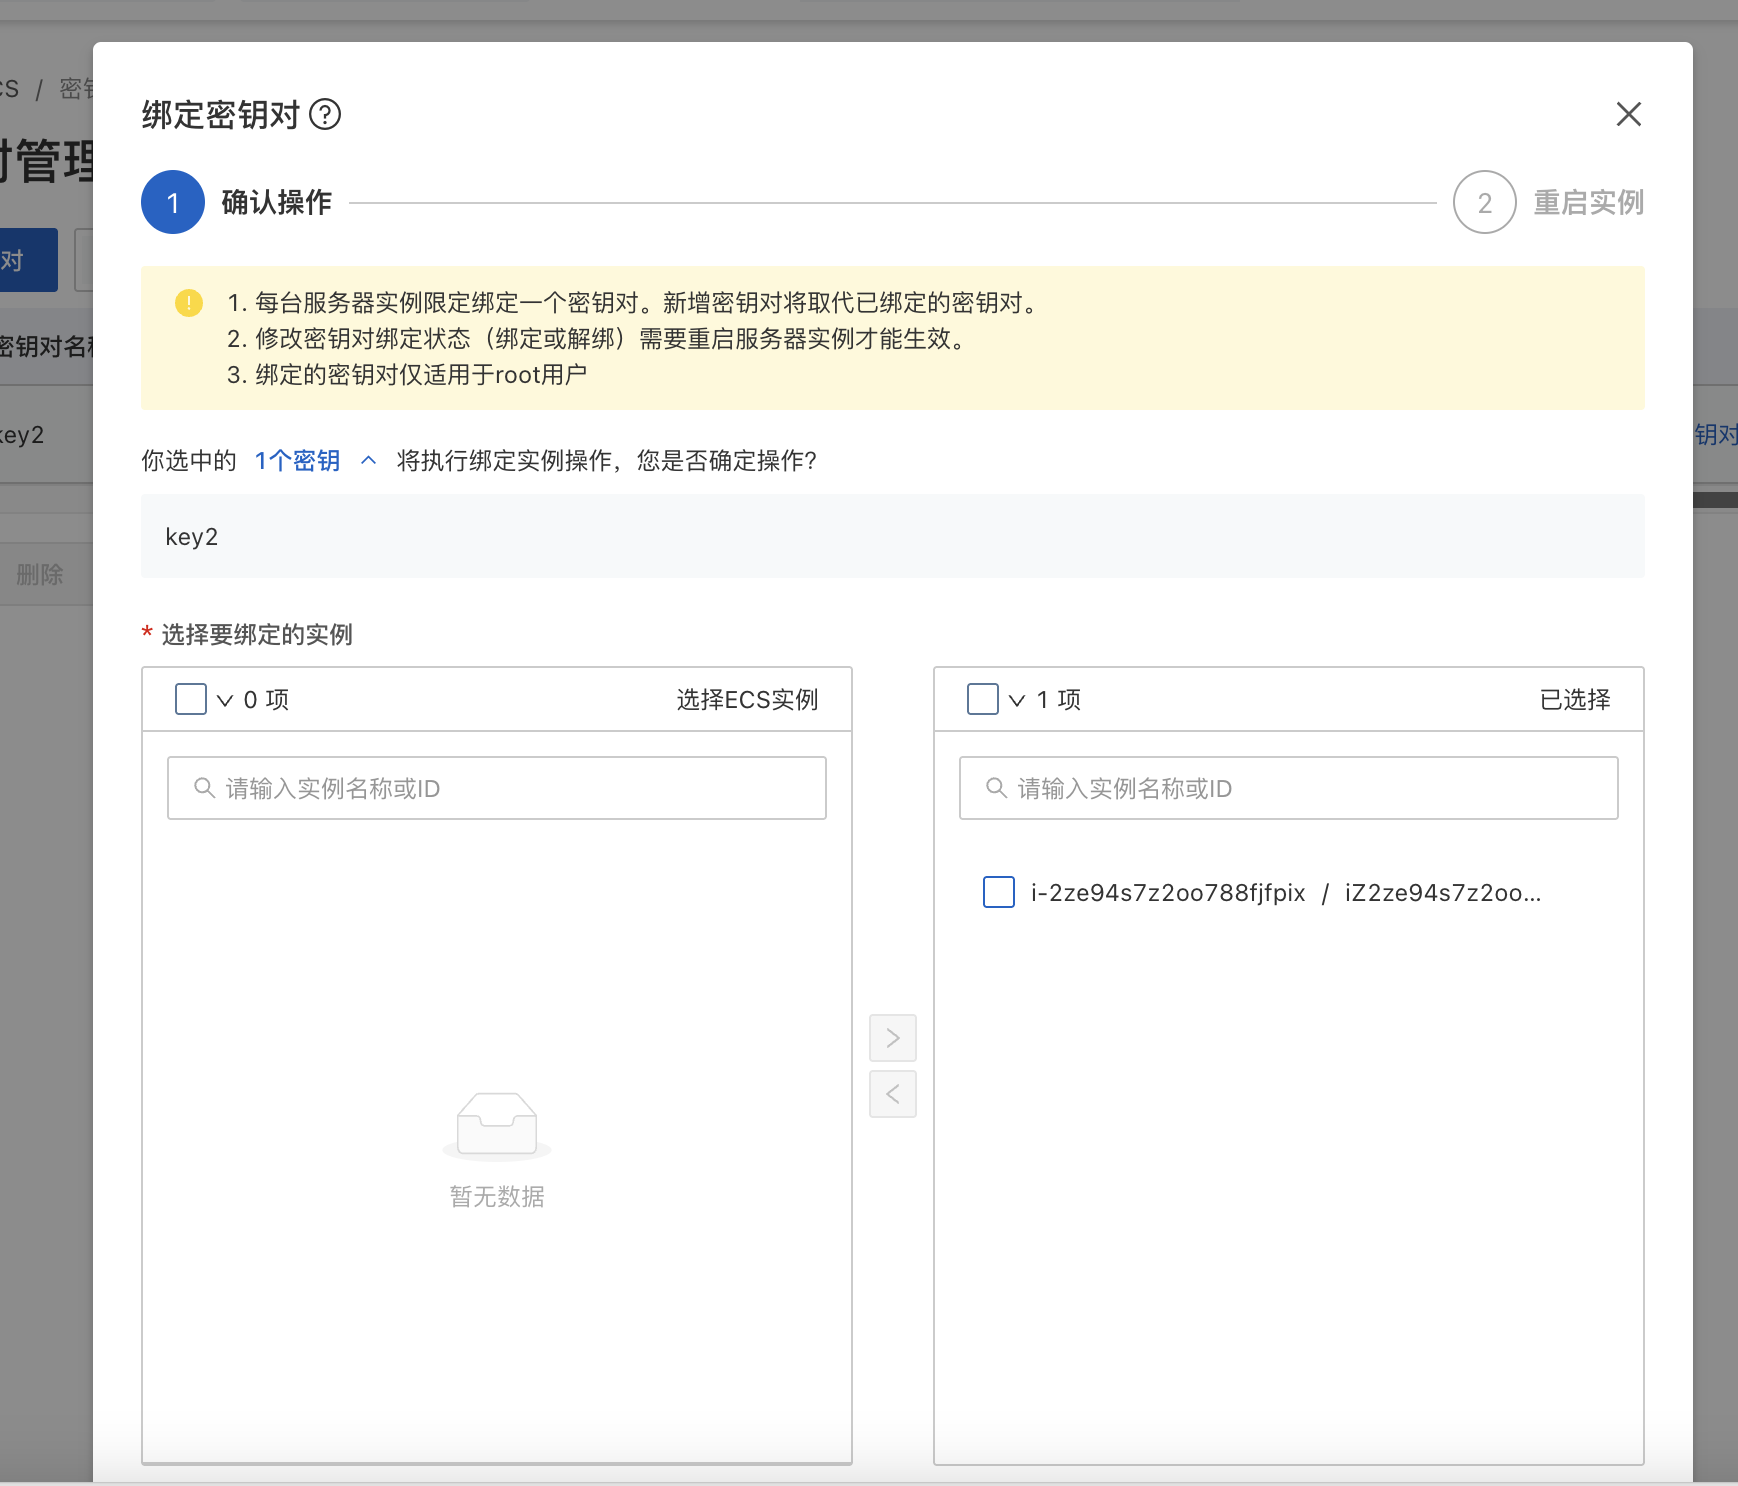Click search magnifier icon in left panel

click(x=204, y=788)
